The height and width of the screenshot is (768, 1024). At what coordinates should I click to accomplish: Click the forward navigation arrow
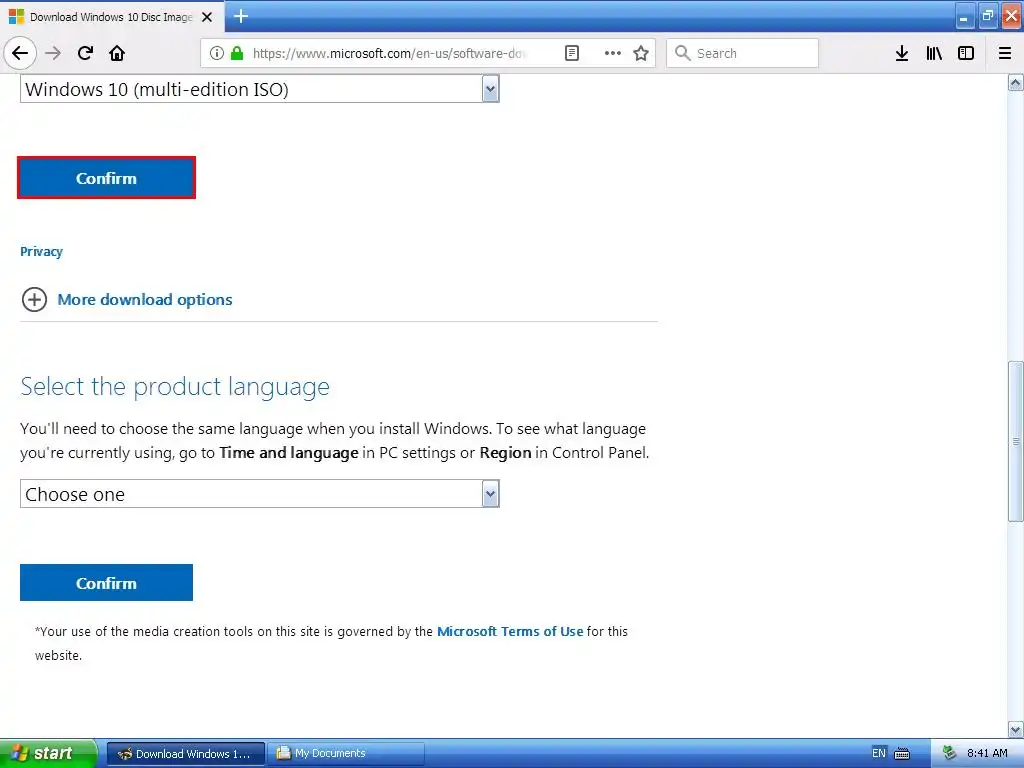click(x=53, y=53)
